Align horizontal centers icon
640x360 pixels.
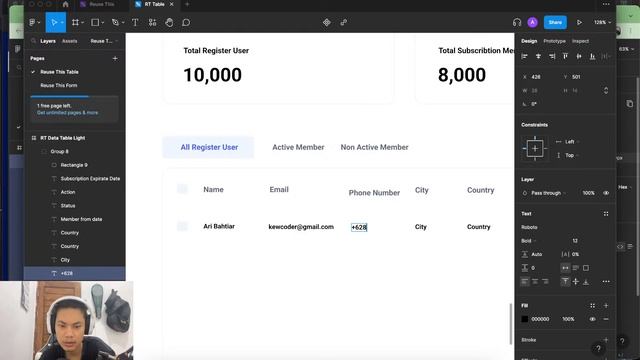click(x=538, y=56)
